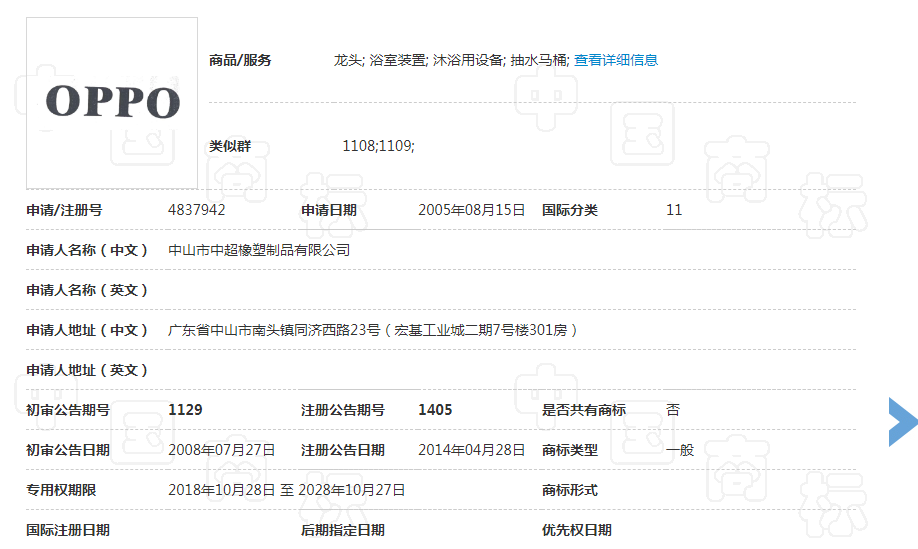Click the 优先权日期 label
Screen dimensions: 918x549
(577, 530)
